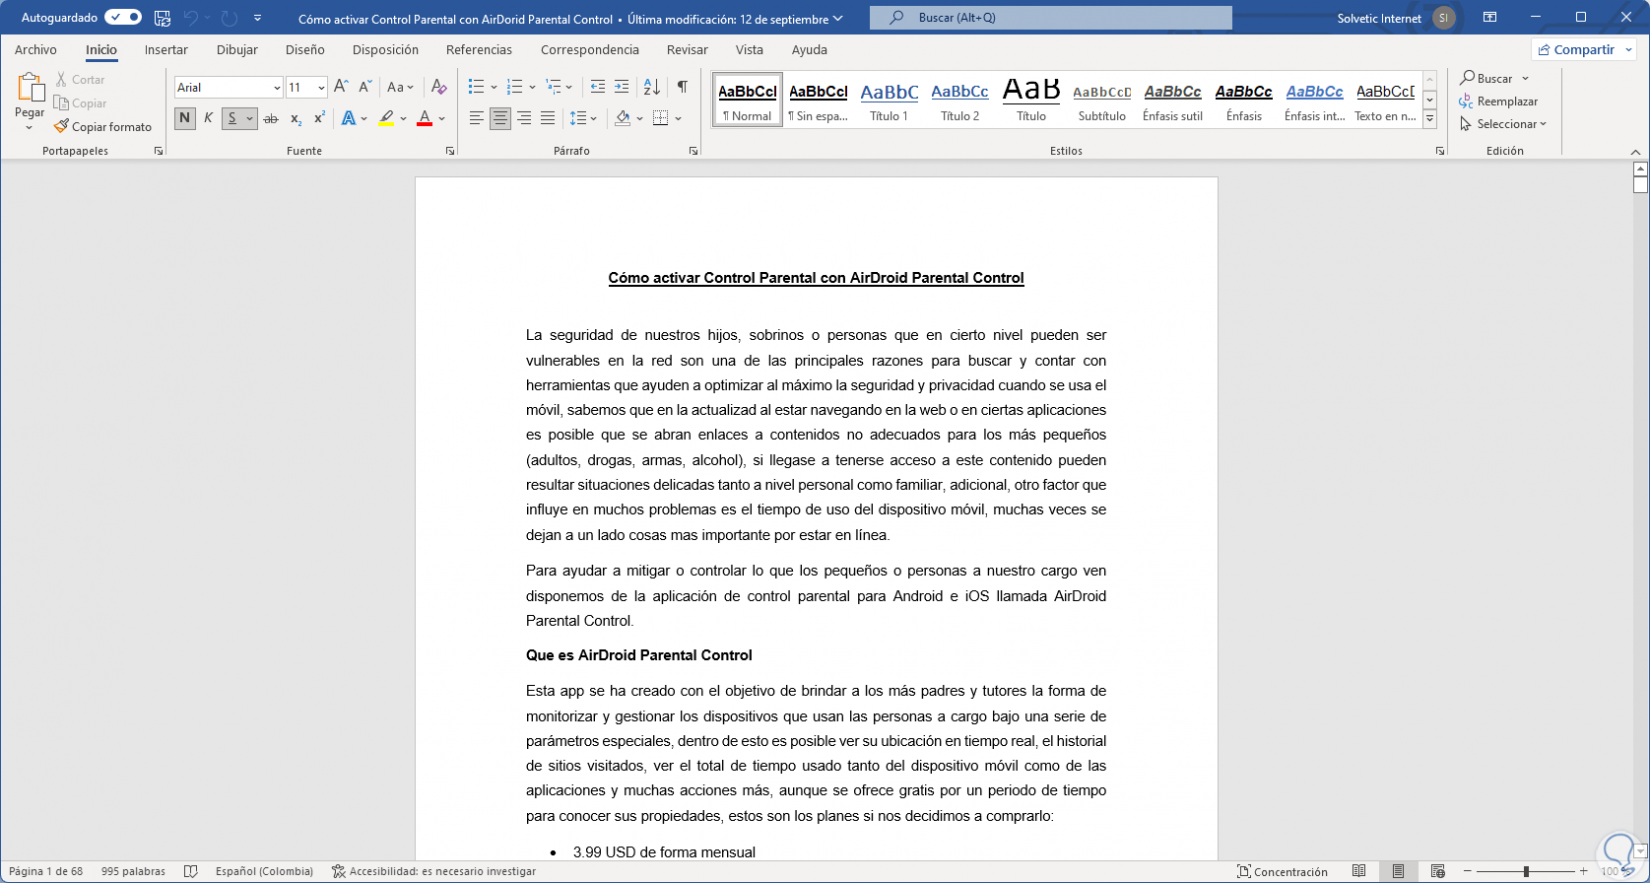Clear all formatting with eraser A icon
This screenshot has width=1650, height=883.
[438, 87]
